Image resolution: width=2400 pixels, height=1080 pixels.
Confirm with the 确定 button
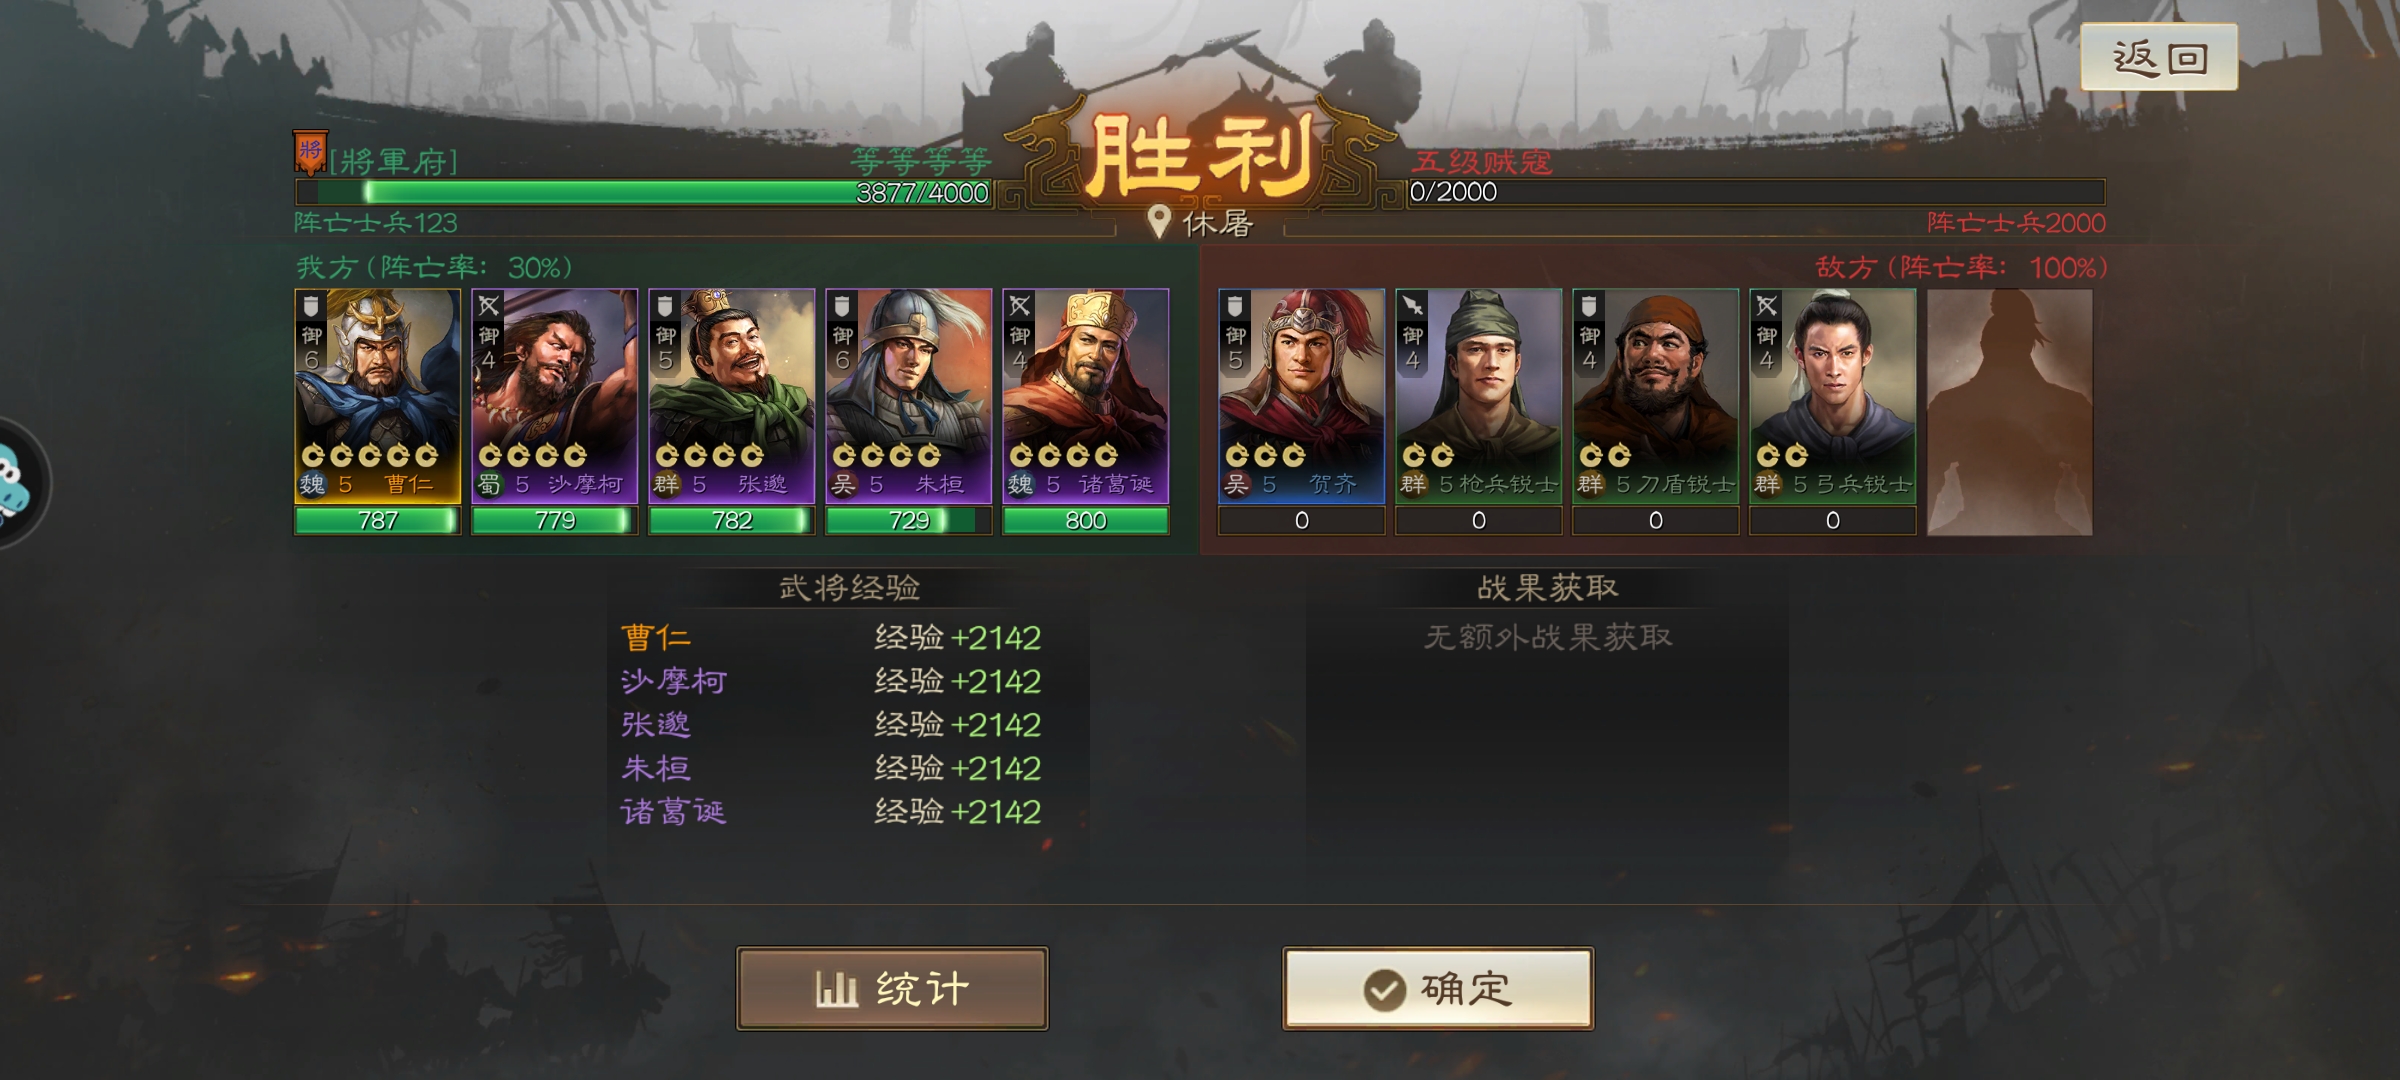coord(1438,989)
